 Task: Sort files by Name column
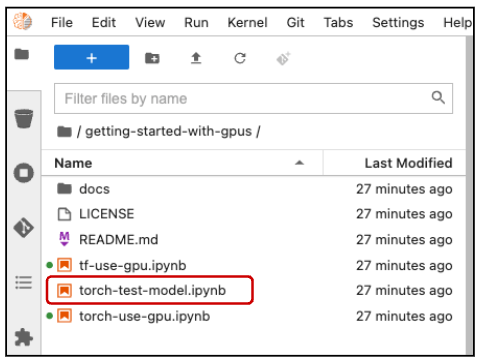(x=182, y=163)
